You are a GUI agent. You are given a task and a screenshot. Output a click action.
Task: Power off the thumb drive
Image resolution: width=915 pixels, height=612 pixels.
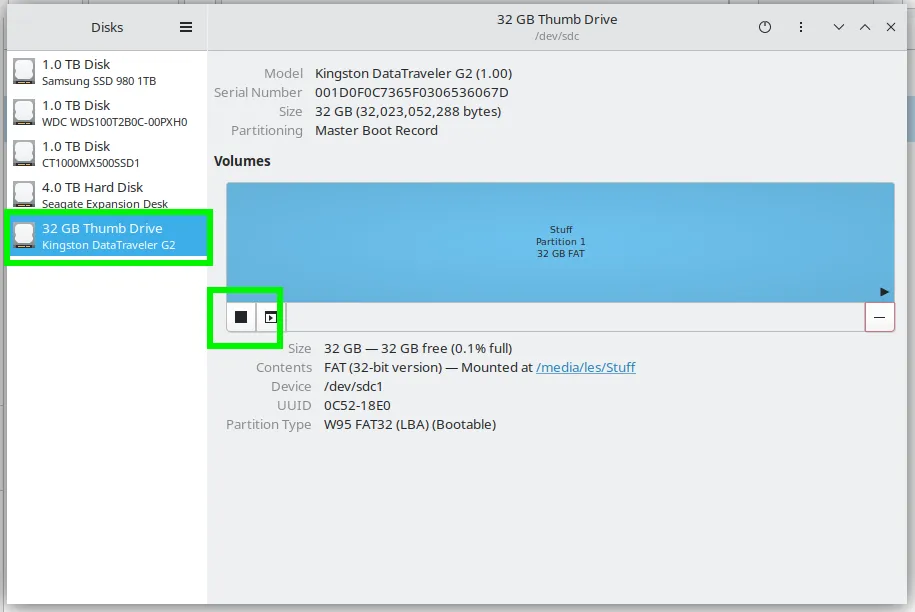click(764, 27)
